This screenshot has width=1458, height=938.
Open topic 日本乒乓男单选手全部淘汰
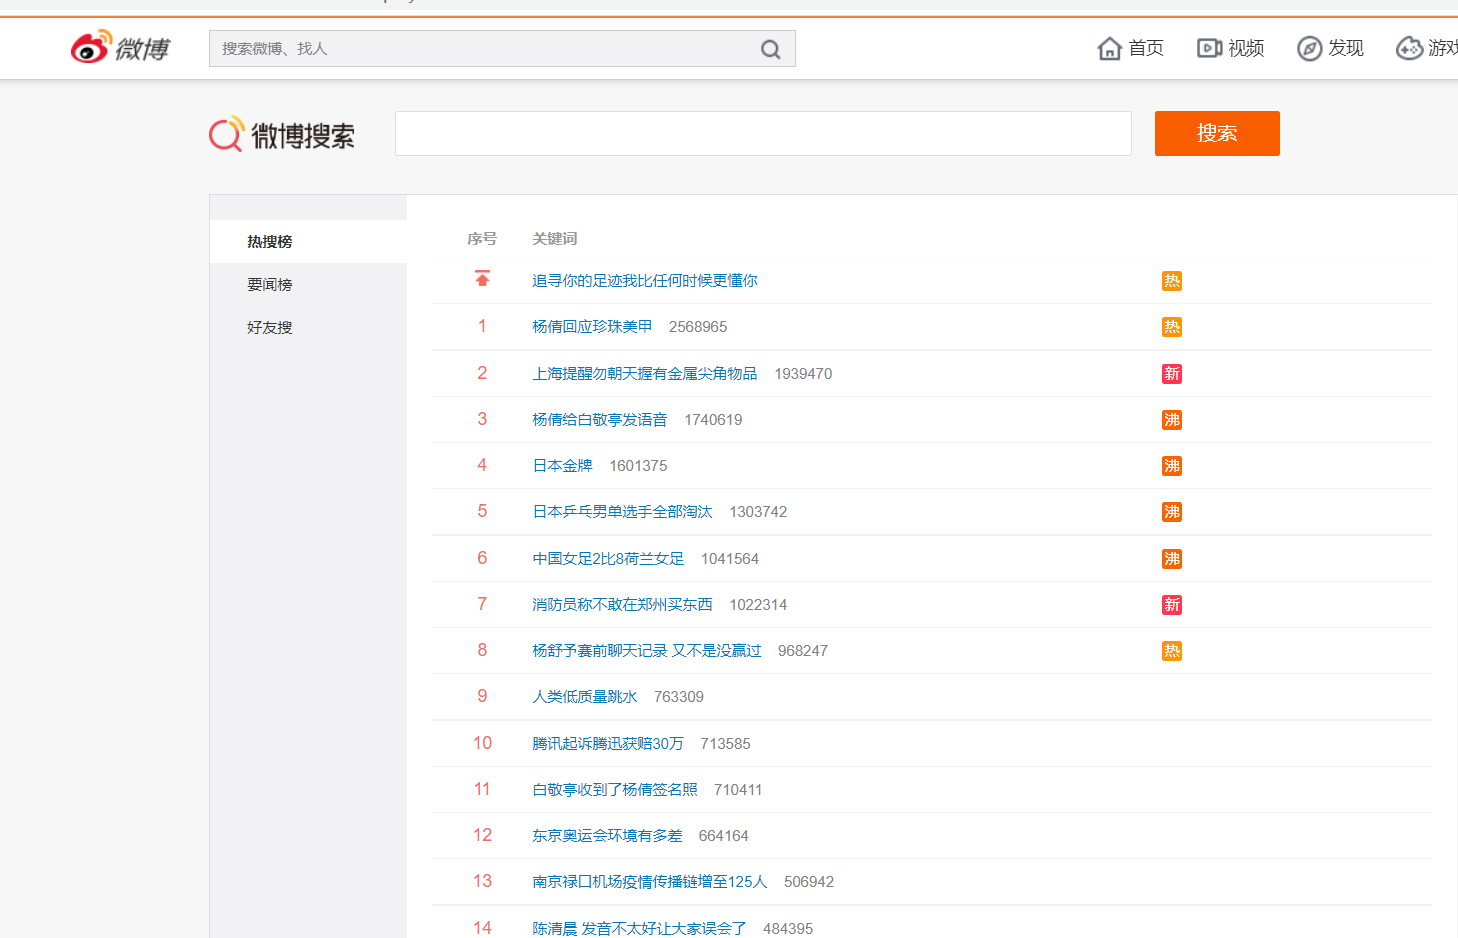[622, 512]
